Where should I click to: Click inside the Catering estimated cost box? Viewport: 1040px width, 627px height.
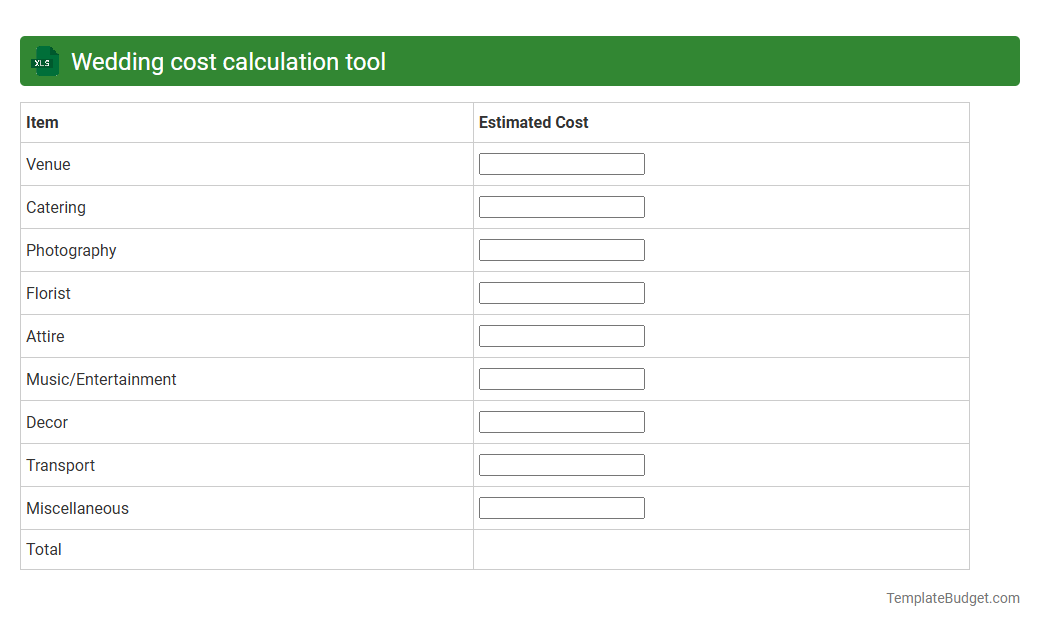(561, 206)
